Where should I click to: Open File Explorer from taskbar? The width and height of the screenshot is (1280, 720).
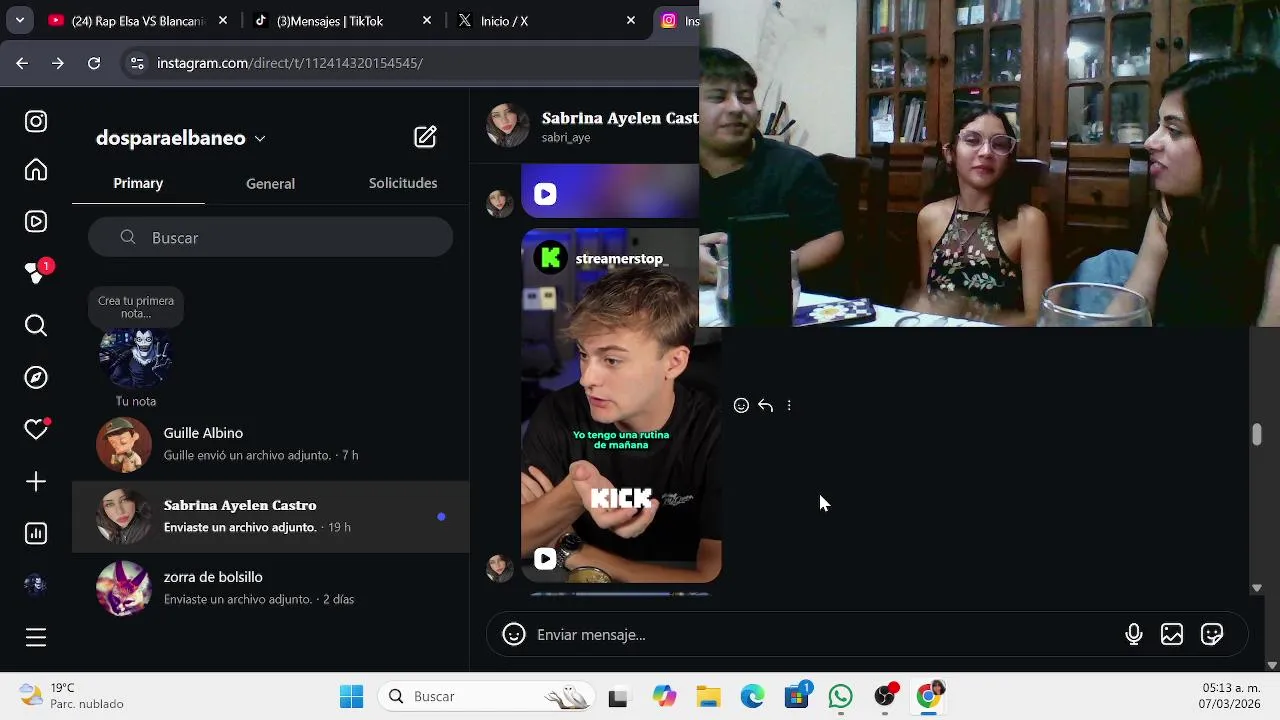(x=708, y=696)
